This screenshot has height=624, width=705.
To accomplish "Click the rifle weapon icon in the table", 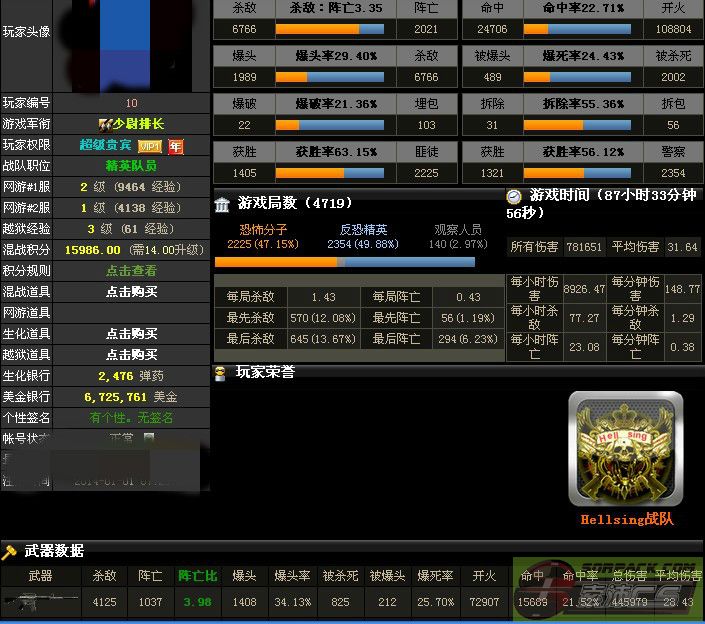I will pos(40,601).
